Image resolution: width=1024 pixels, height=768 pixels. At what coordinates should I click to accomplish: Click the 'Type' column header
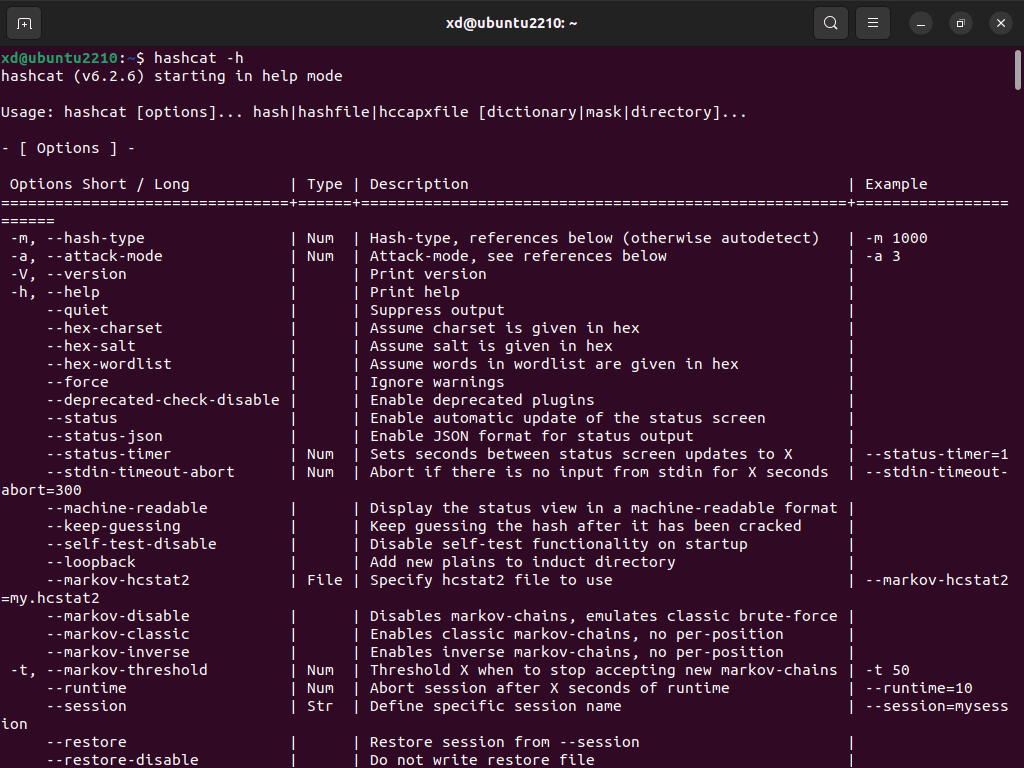click(x=325, y=184)
